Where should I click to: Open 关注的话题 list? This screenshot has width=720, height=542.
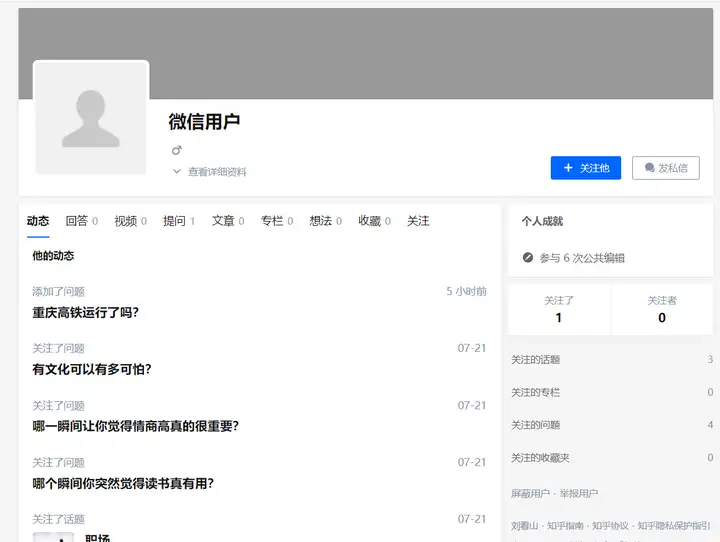(x=612, y=360)
